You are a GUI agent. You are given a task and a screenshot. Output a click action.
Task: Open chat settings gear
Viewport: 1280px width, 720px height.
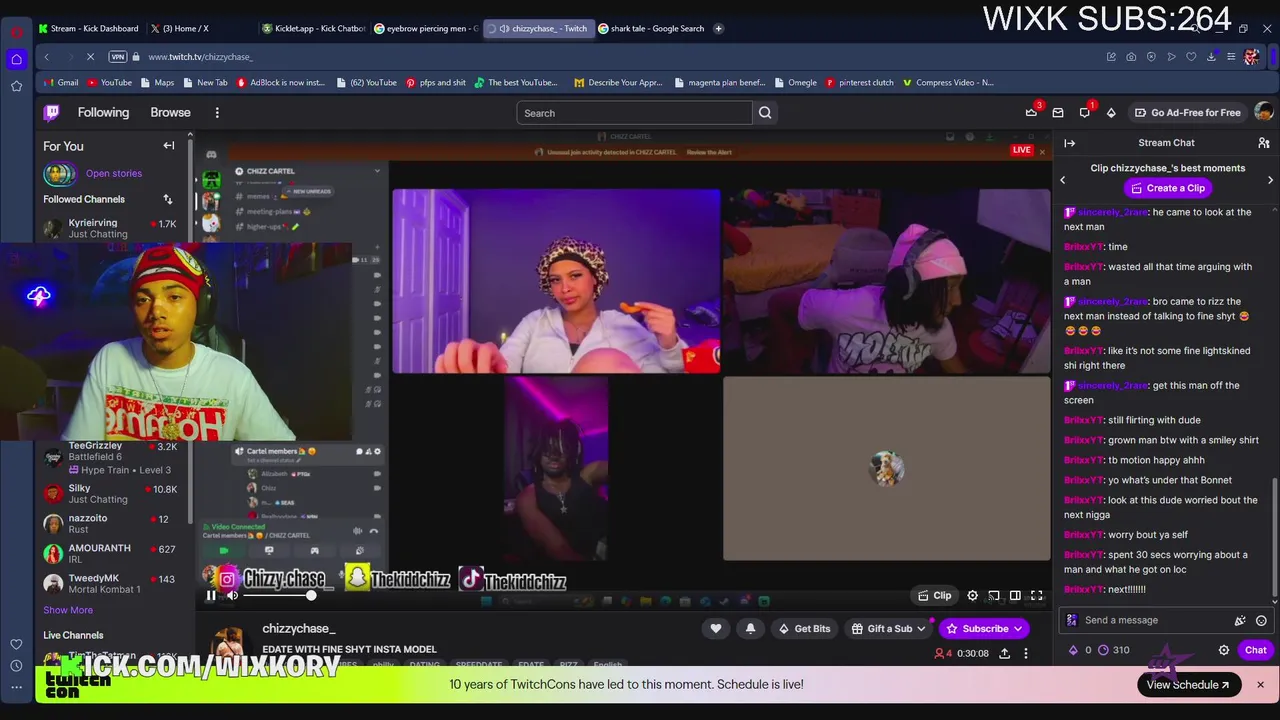point(1224,650)
